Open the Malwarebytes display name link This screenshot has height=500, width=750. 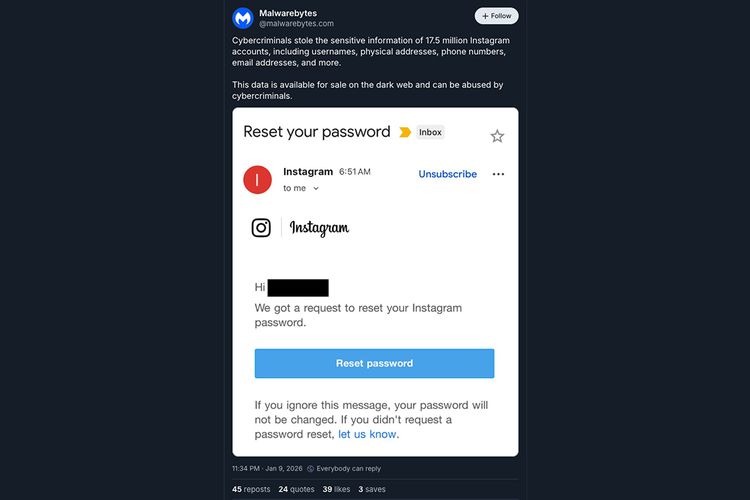click(286, 13)
